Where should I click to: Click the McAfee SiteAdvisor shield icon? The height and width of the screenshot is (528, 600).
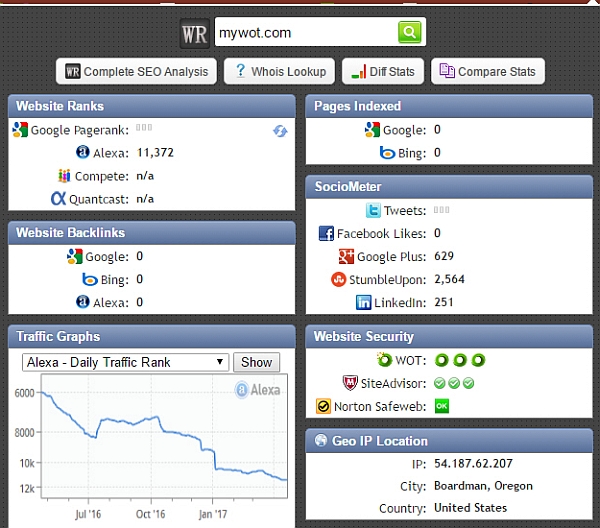pos(350,383)
